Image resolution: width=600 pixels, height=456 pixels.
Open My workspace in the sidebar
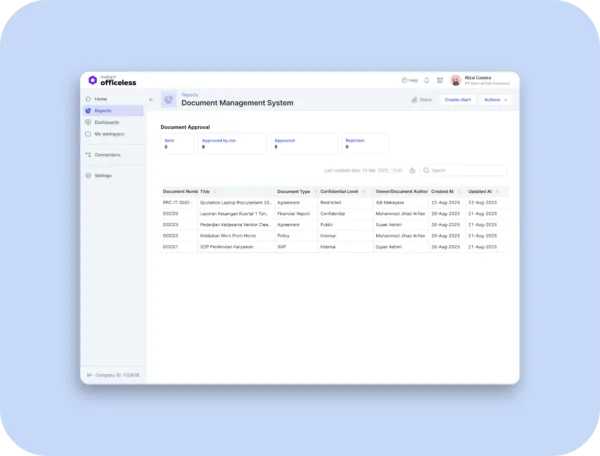pos(108,133)
